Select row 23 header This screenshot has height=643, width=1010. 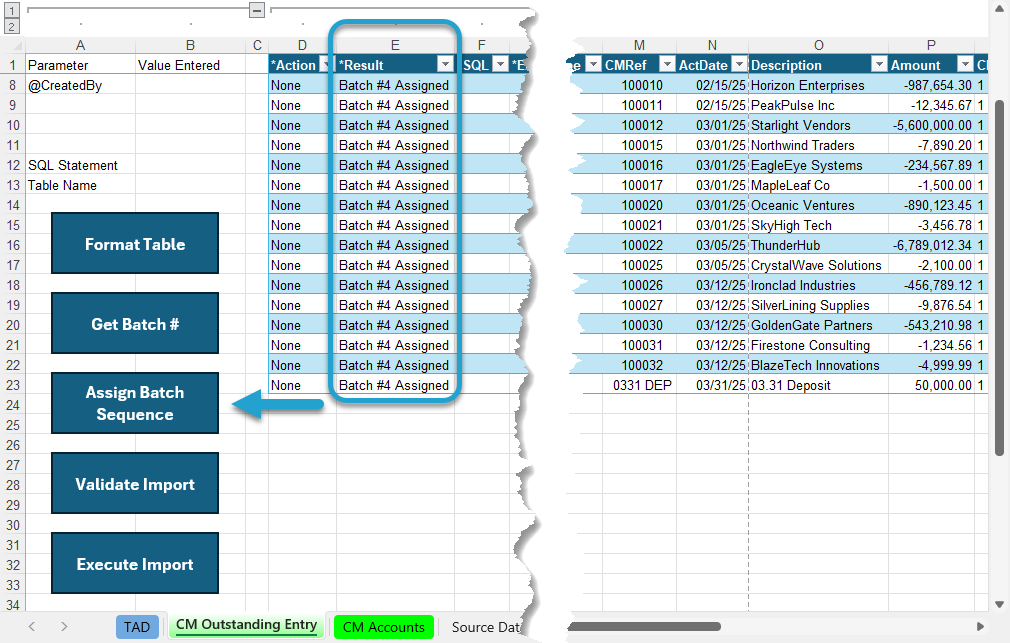point(13,385)
